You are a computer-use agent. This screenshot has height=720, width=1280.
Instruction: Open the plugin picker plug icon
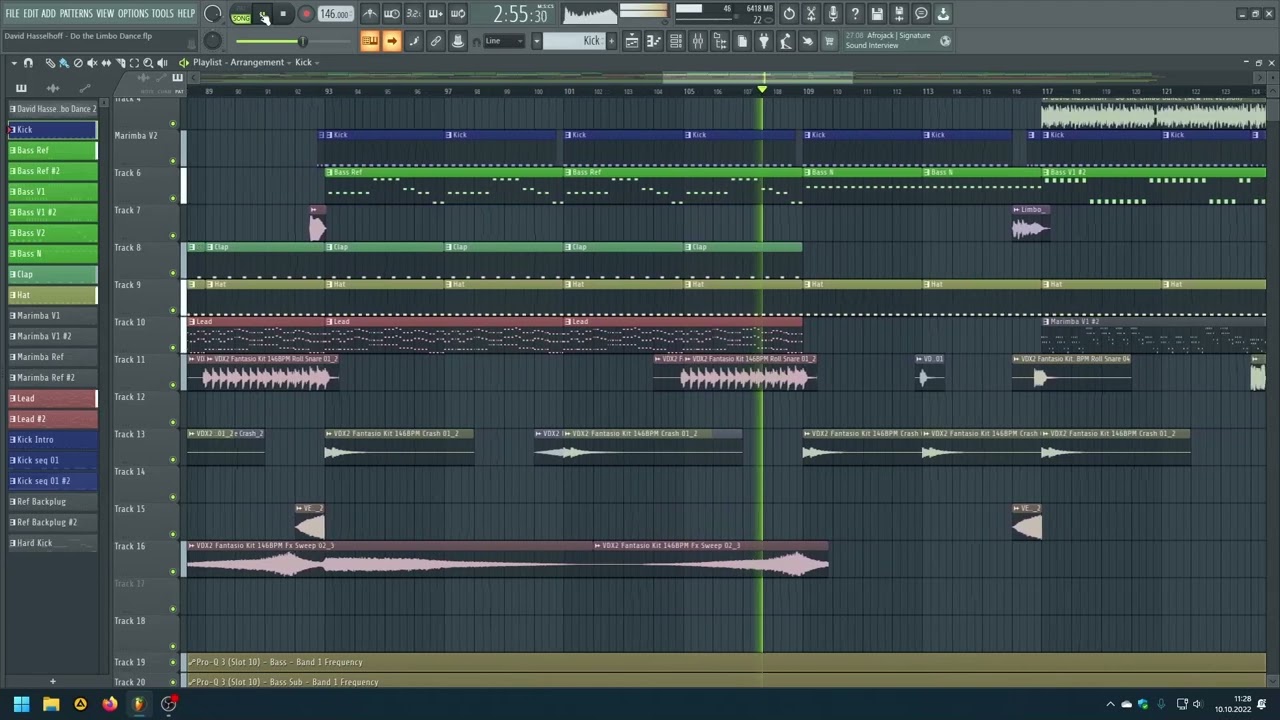coord(763,41)
